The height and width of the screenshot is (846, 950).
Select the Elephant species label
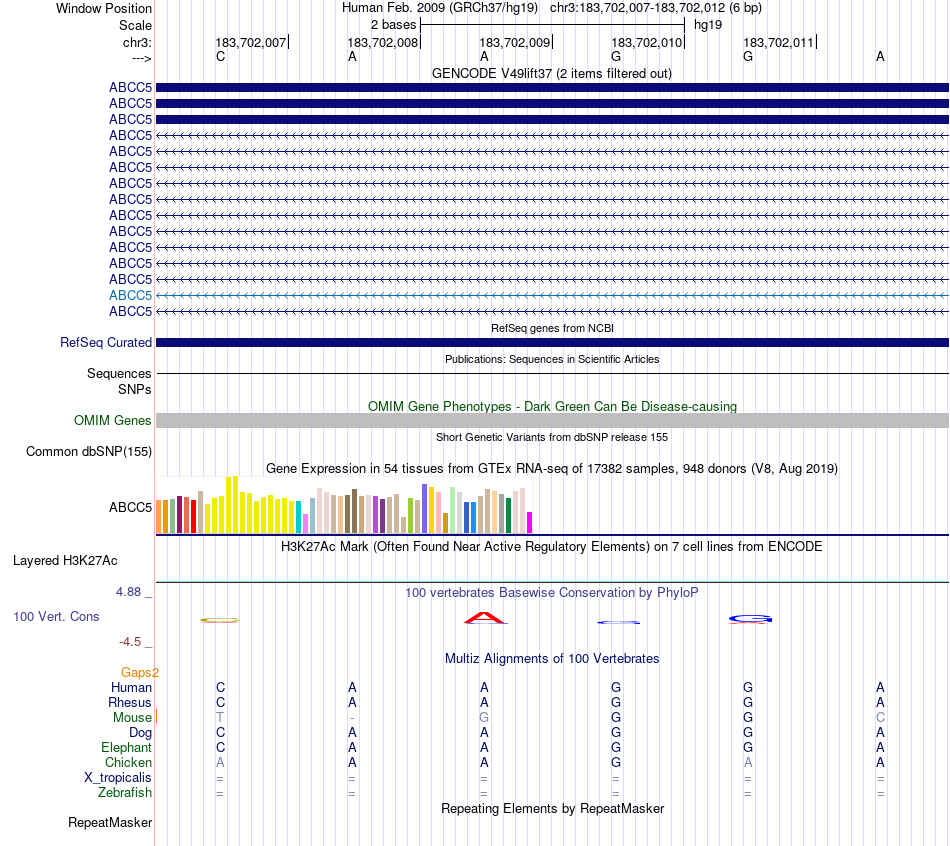coord(127,747)
